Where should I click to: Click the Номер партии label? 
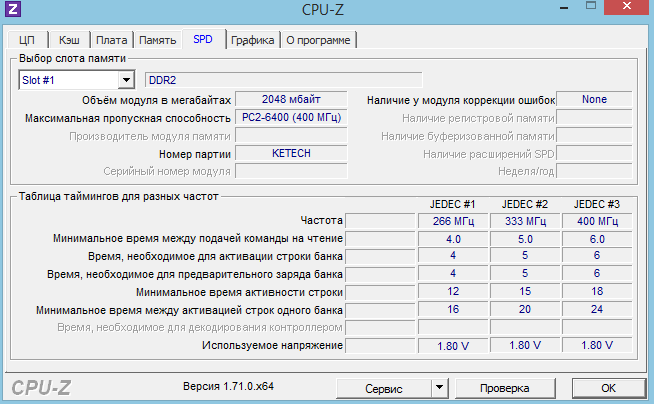pos(195,154)
